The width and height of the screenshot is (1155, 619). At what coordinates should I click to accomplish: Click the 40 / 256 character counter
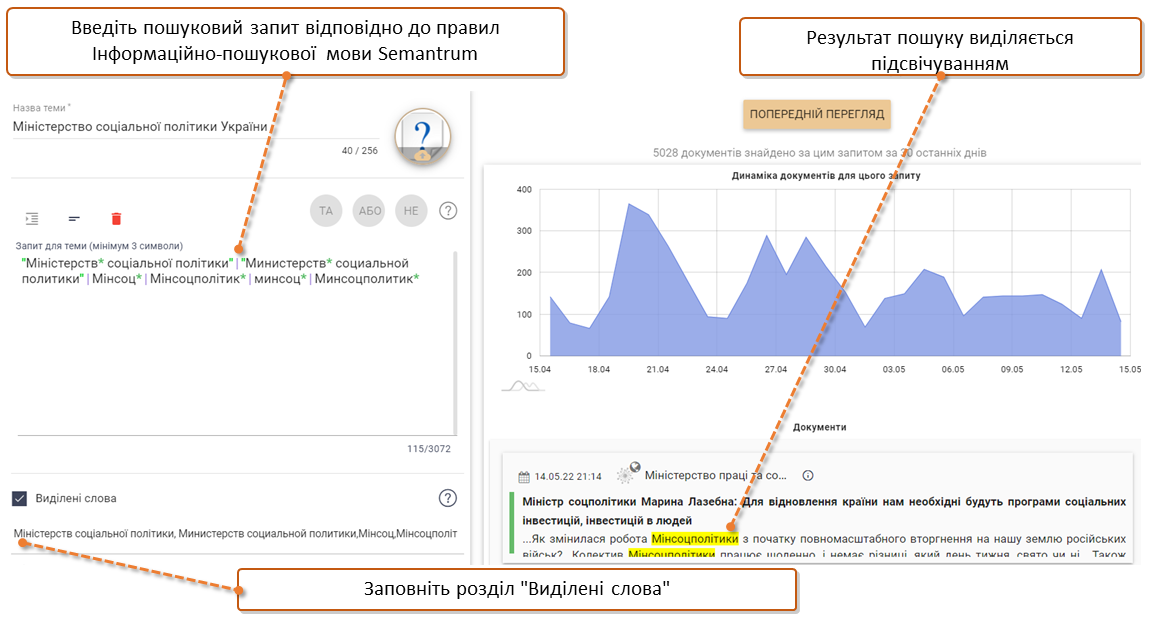(359, 151)
